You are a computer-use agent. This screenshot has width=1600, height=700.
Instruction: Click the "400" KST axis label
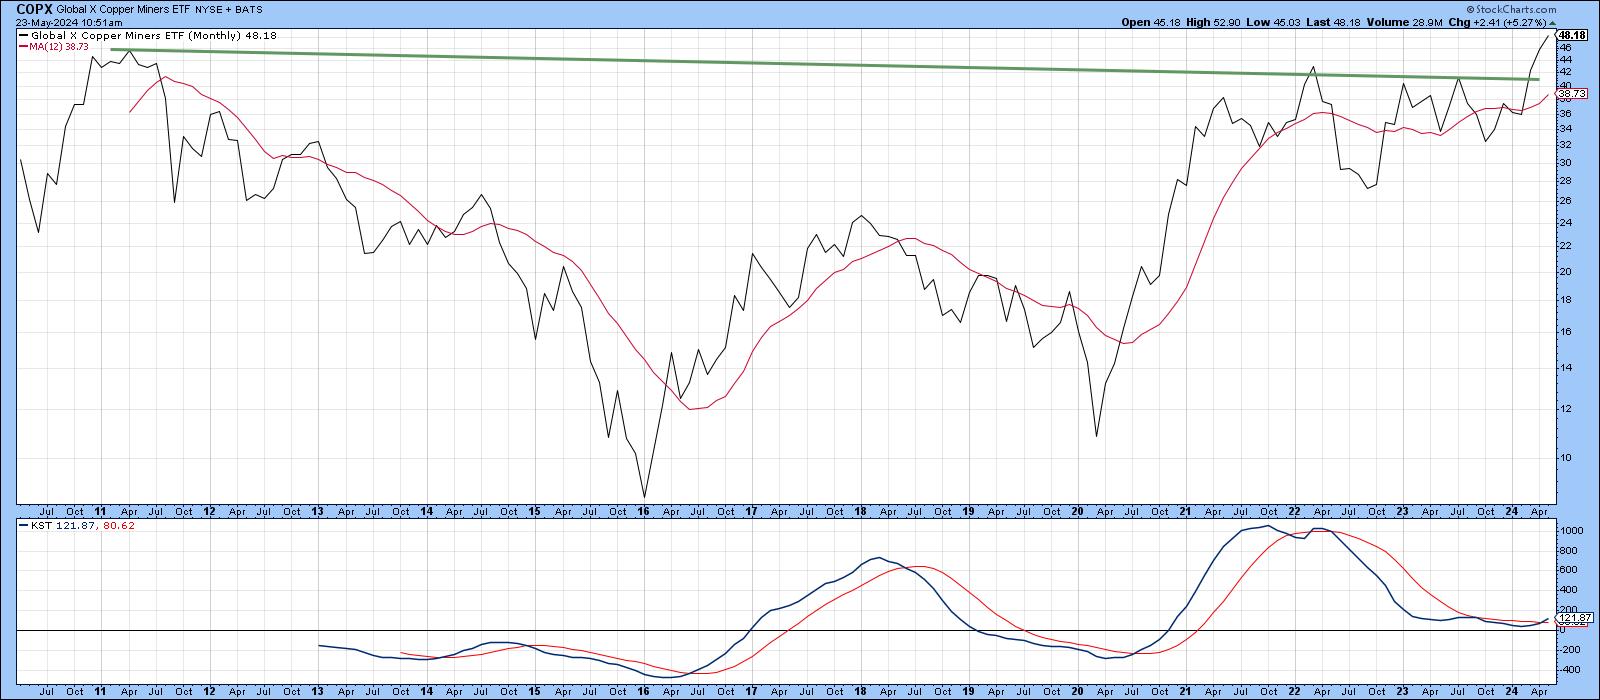(x=1567, y=590)
